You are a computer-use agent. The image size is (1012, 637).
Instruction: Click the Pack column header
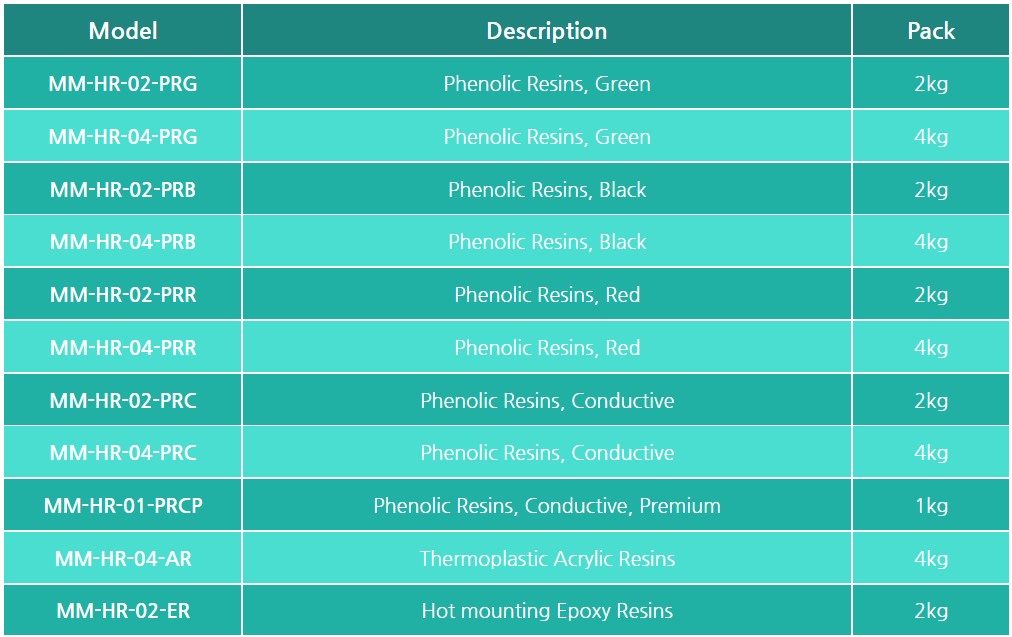(931, 30)
